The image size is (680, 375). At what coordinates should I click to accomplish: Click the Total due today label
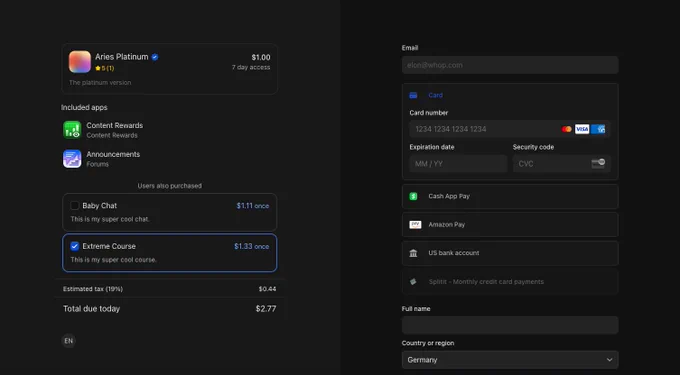point(92,309)
